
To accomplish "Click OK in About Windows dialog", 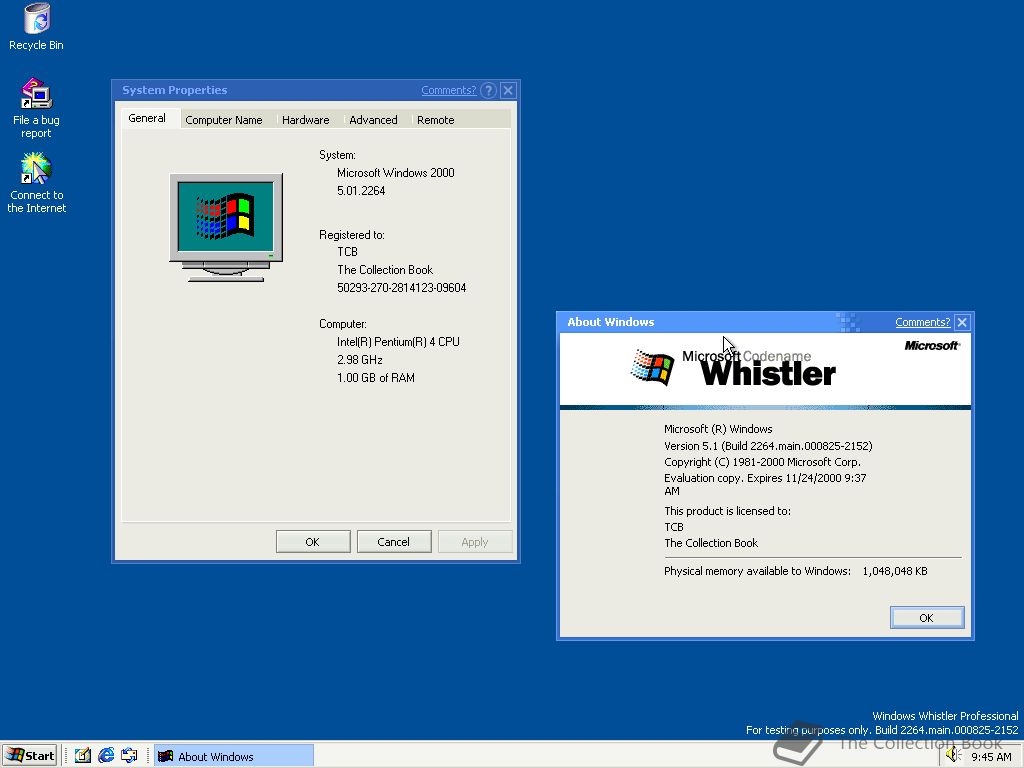I will point(927,618).
